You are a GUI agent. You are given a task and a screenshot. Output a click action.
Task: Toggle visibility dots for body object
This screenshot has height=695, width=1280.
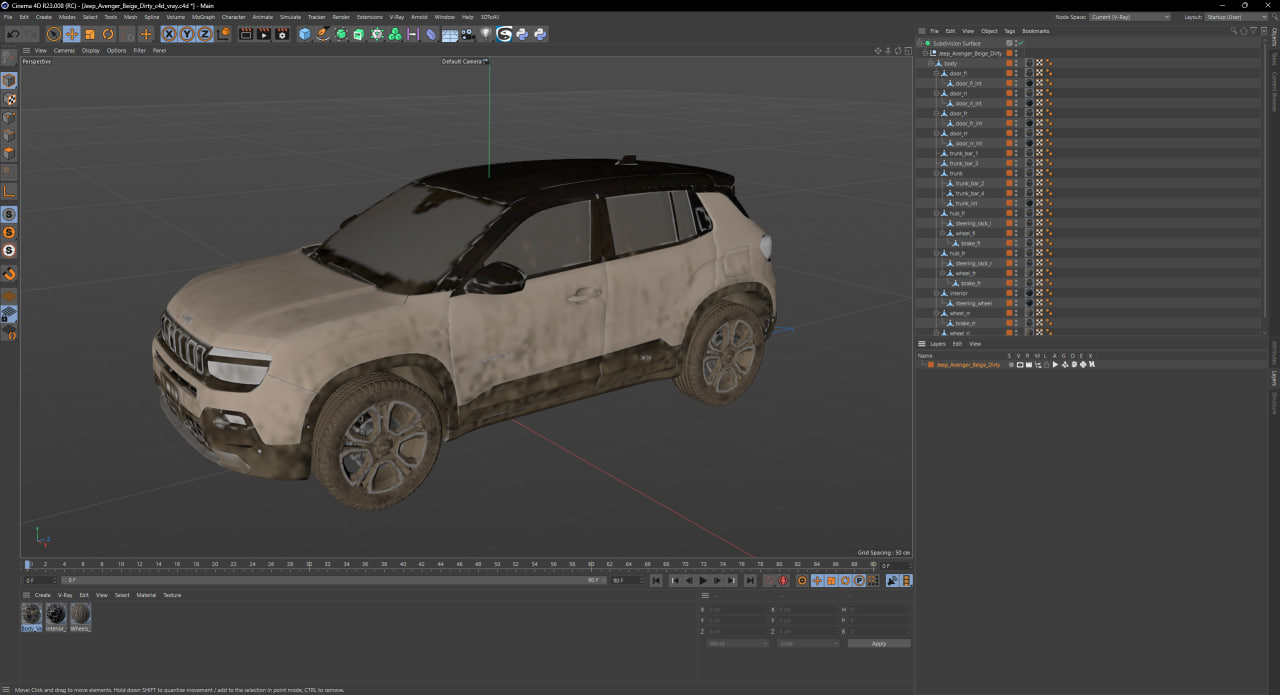(1017, 63)
